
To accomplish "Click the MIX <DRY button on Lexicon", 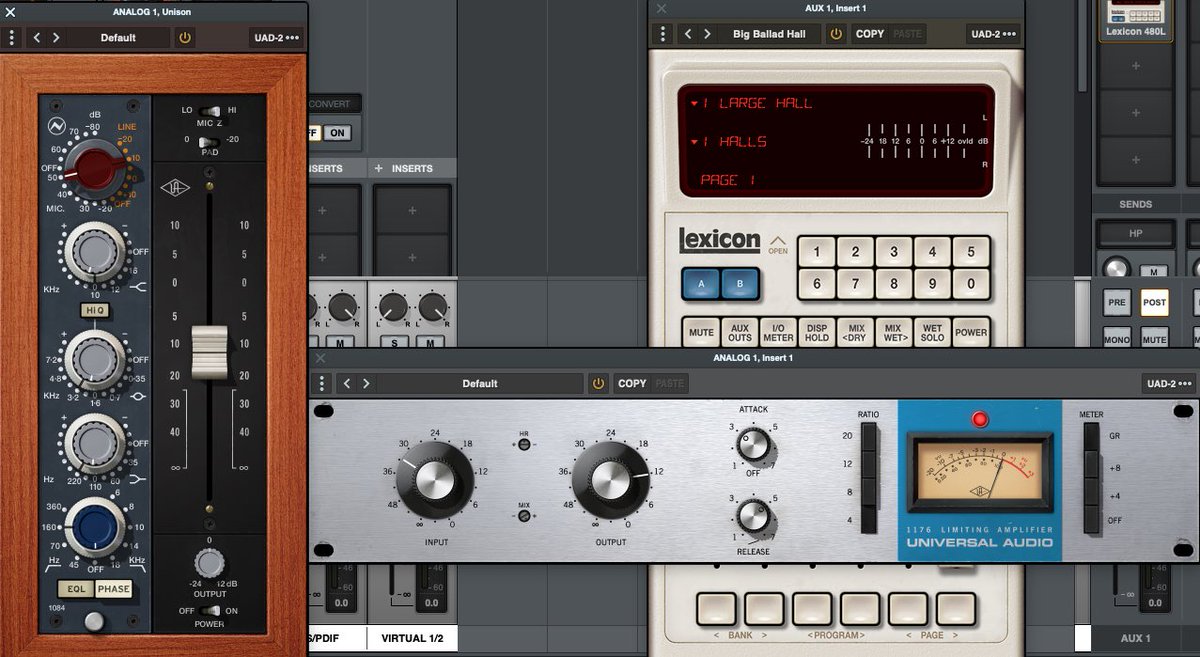I will [855, 332].
